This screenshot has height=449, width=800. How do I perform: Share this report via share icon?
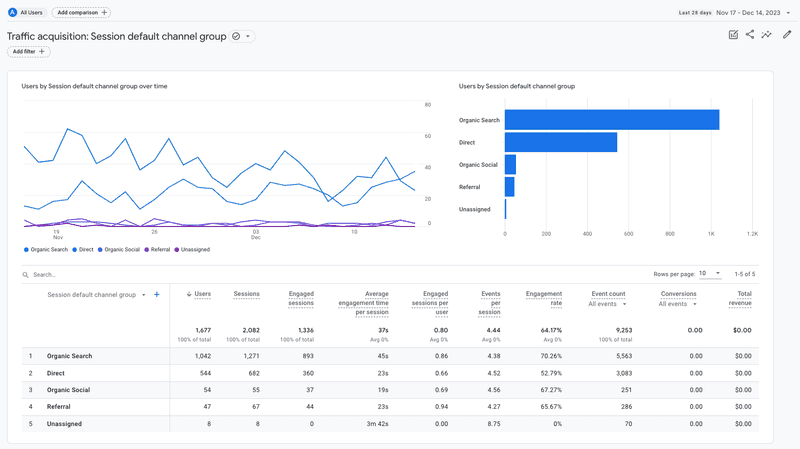click(x=750, y=35)
